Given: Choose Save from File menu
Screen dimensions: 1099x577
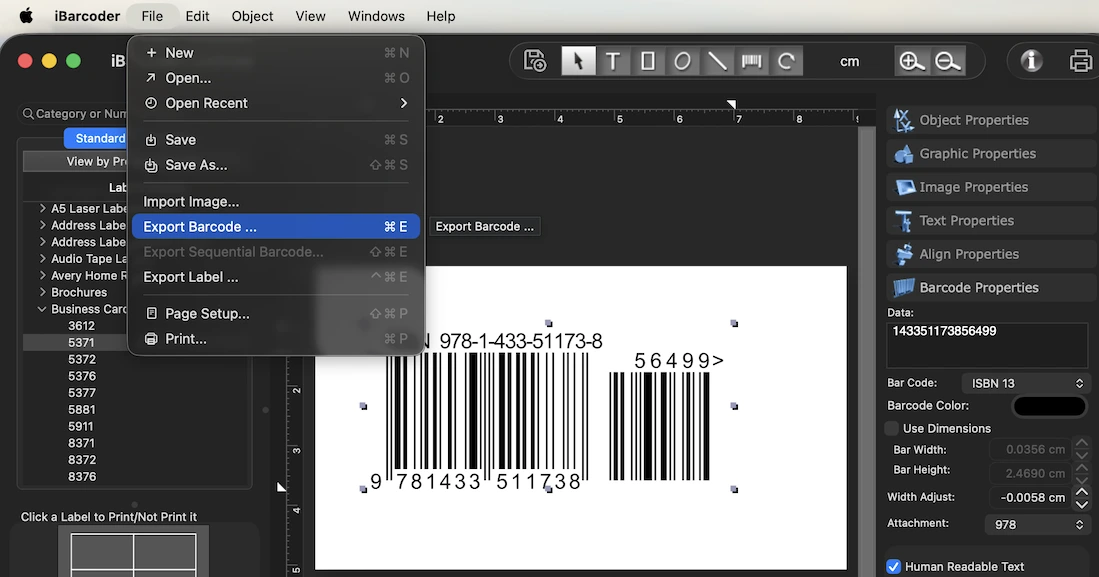Looking at the screenshot, I should 275,140.
